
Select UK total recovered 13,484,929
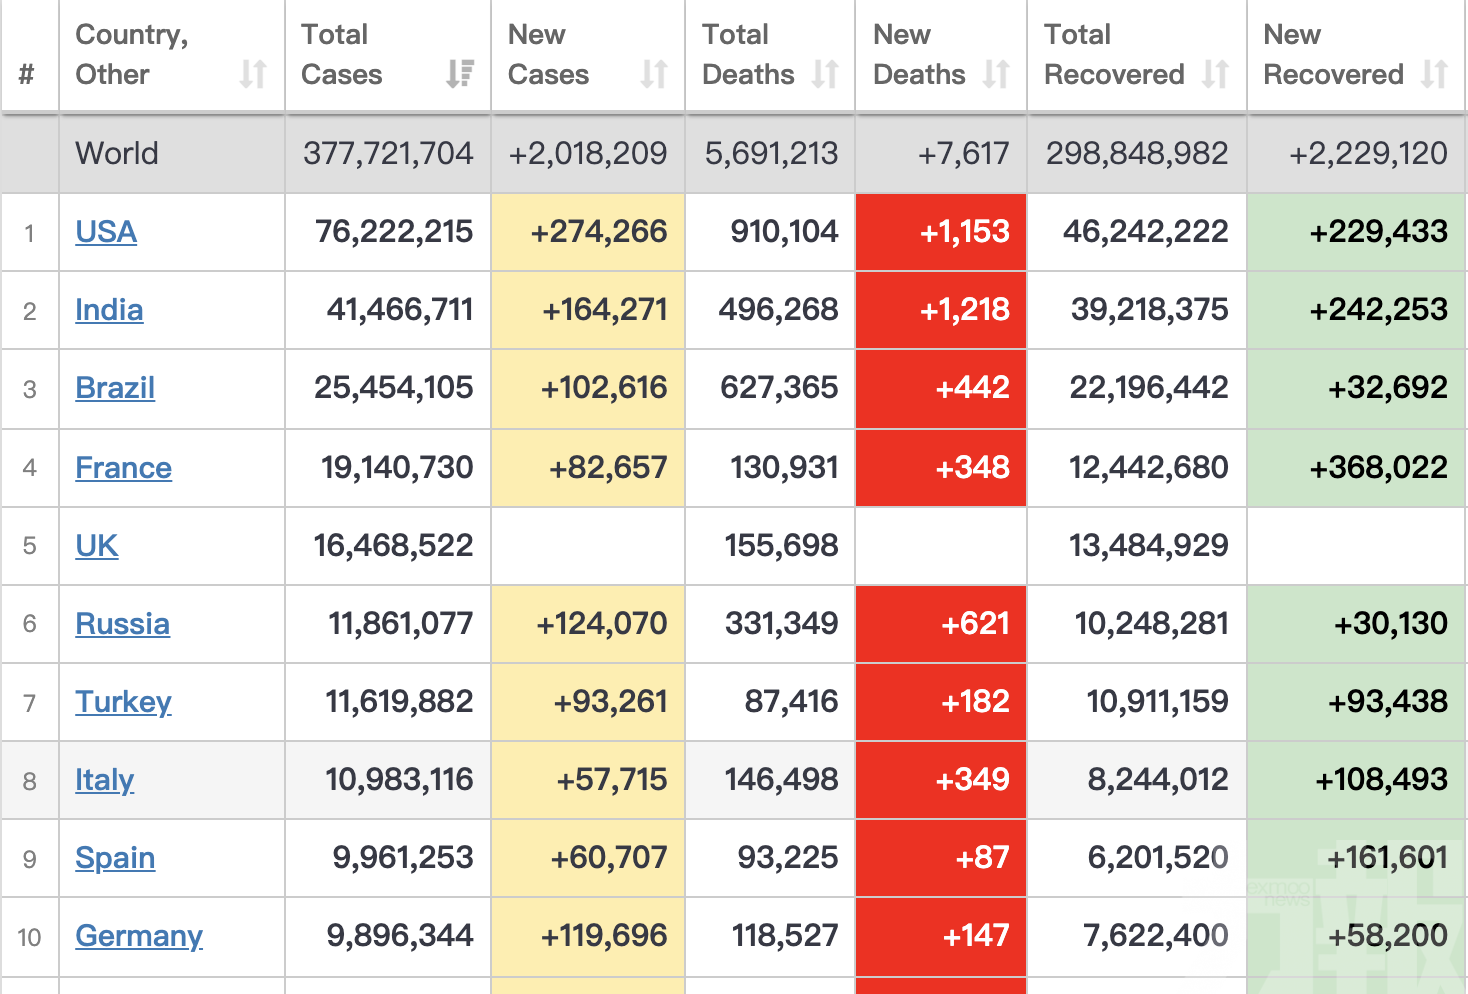(1148, 546)
